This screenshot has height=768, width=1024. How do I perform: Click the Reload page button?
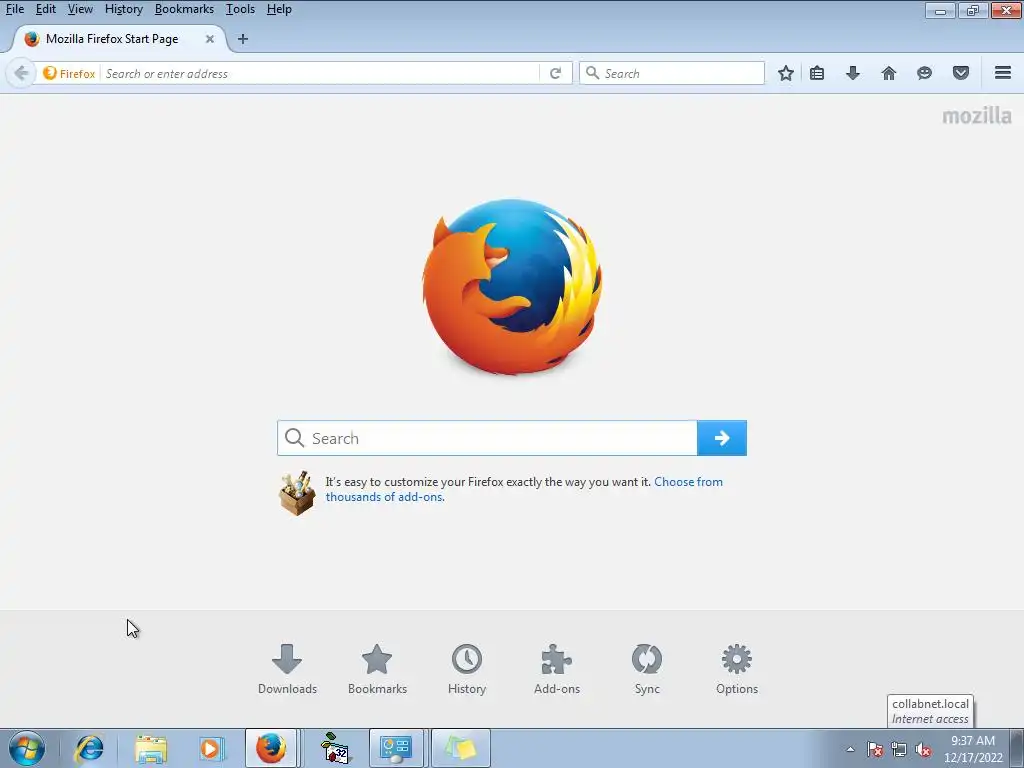(556, 73)
